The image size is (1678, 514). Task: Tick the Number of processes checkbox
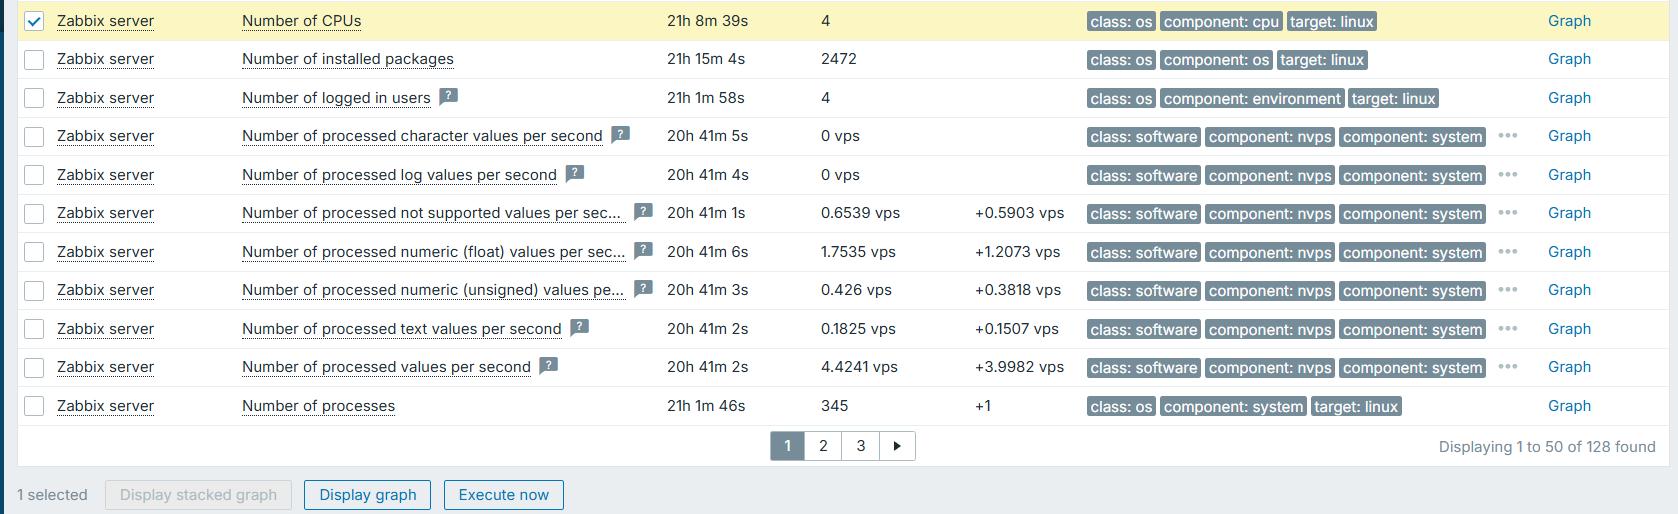tap(34, 406)
